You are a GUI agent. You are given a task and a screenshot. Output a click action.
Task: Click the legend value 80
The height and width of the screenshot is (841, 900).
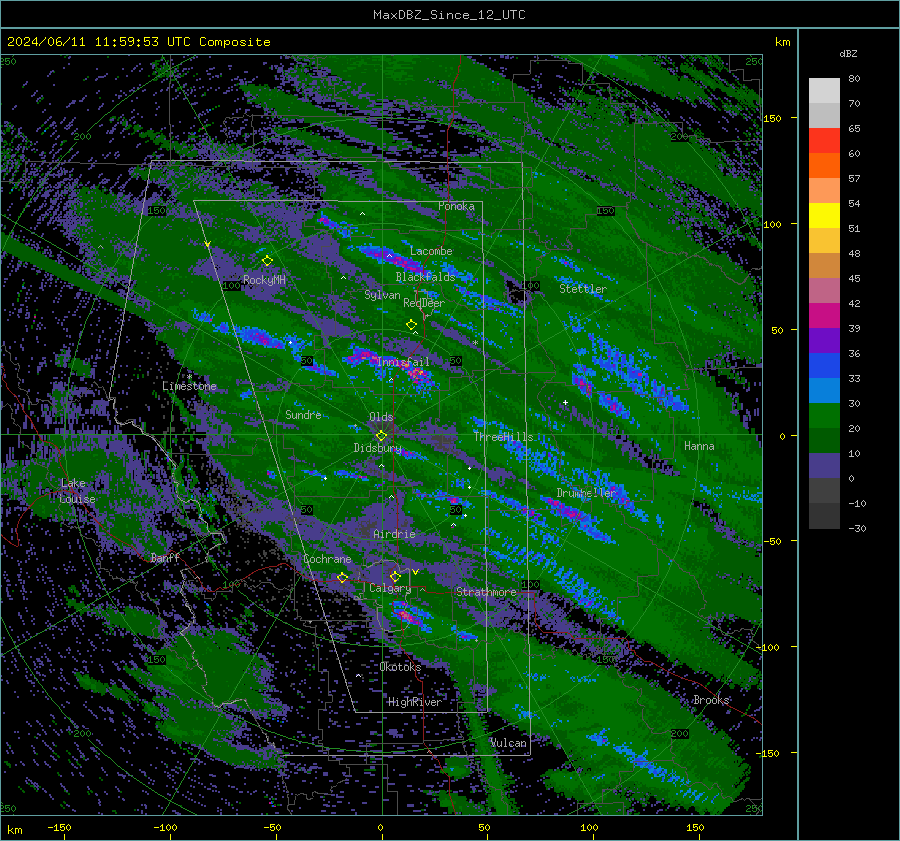[x=854, y=79]
